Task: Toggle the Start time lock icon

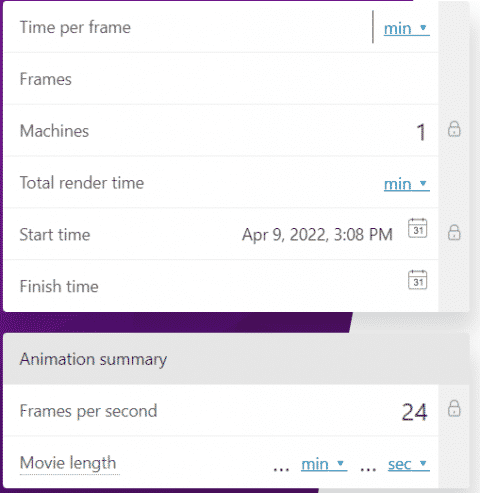Action: [454, 232]
